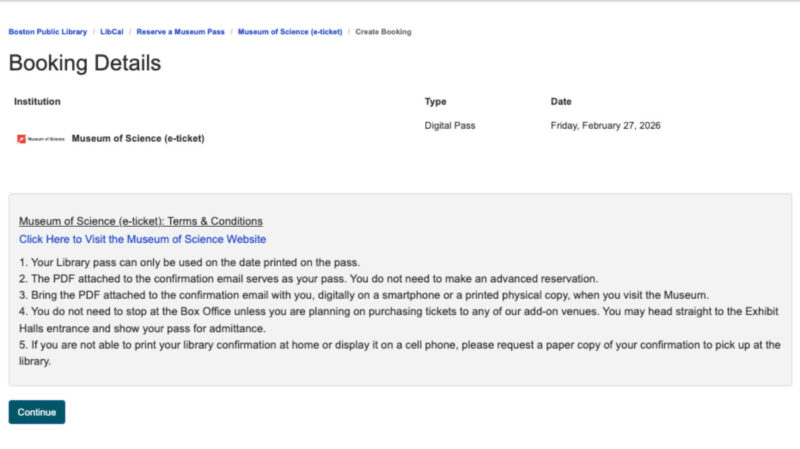Click the Museum of Science logo image

[41, 139]
